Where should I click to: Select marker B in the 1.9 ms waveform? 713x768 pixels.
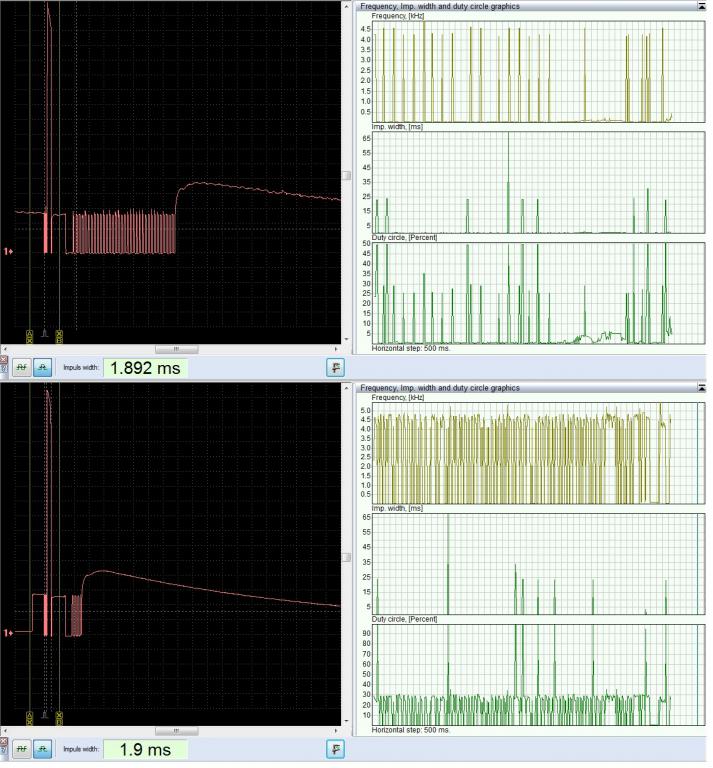(59, 718)
